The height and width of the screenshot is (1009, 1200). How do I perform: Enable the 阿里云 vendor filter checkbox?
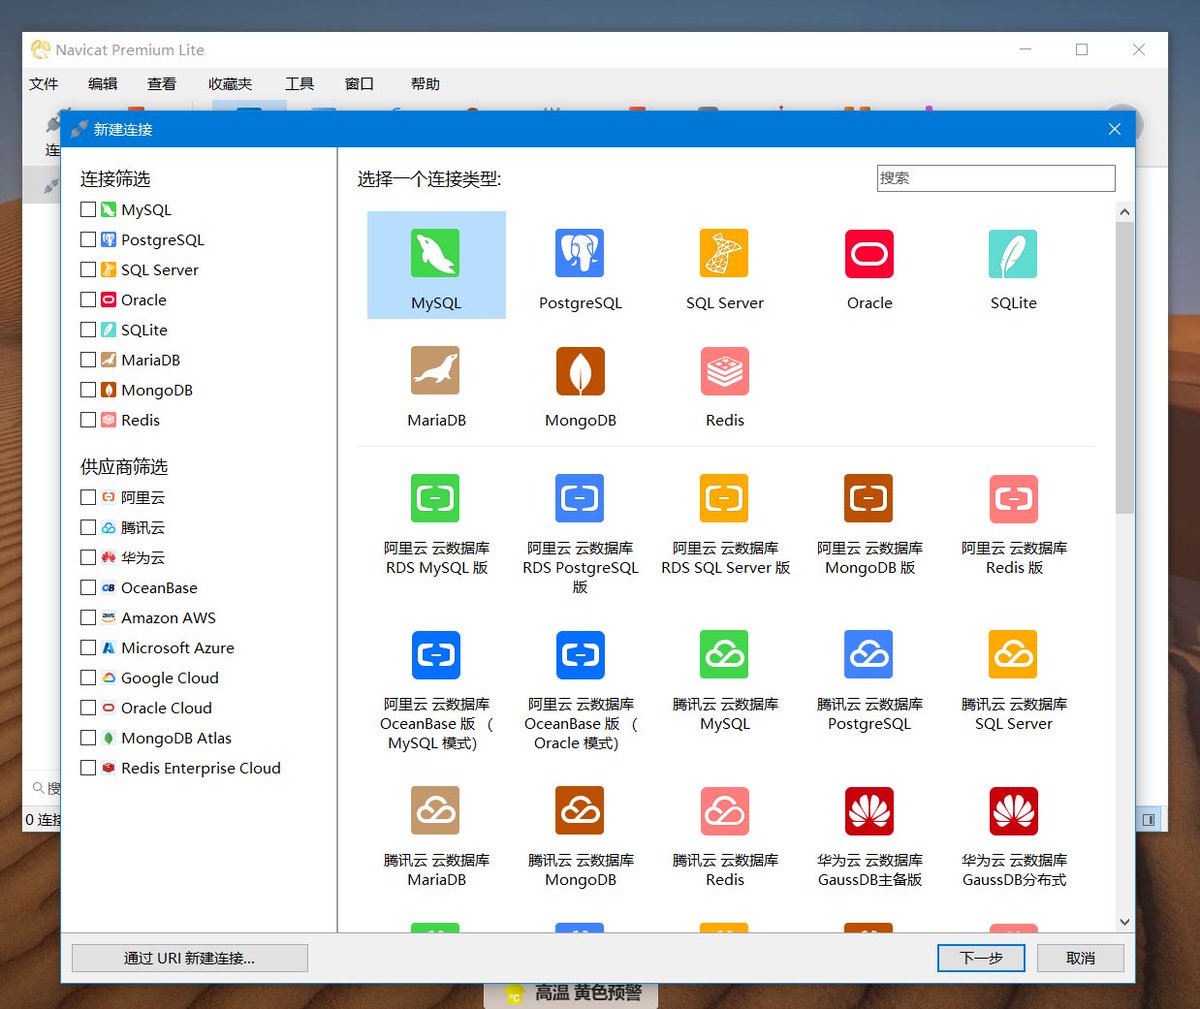88,497
